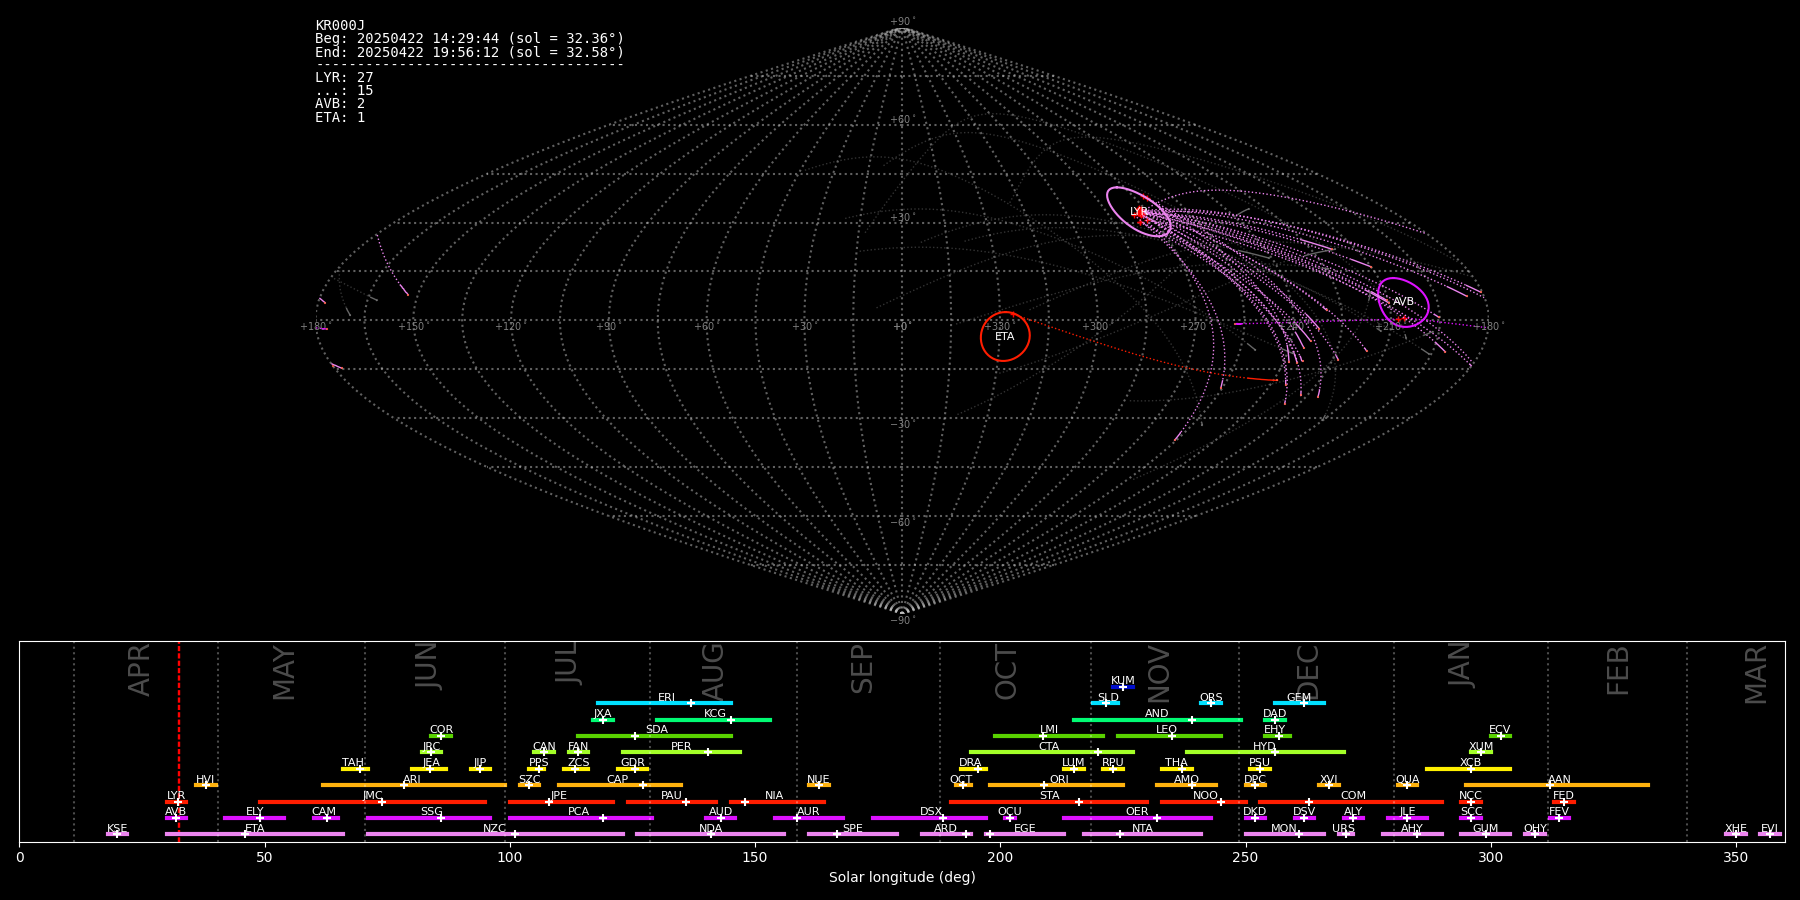This screenshot has width=1800, height=900.
Task: Click the +300 longitude label on the map
Action: (x=1095, y=327)
